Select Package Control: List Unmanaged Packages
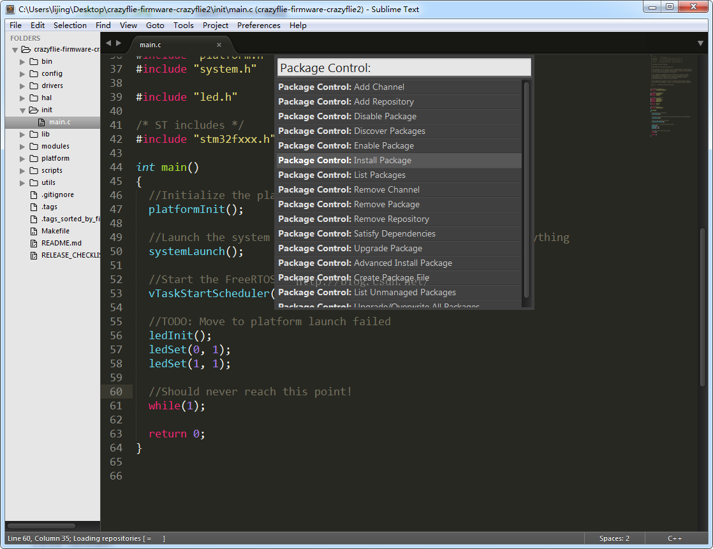 tap(399, 292)
